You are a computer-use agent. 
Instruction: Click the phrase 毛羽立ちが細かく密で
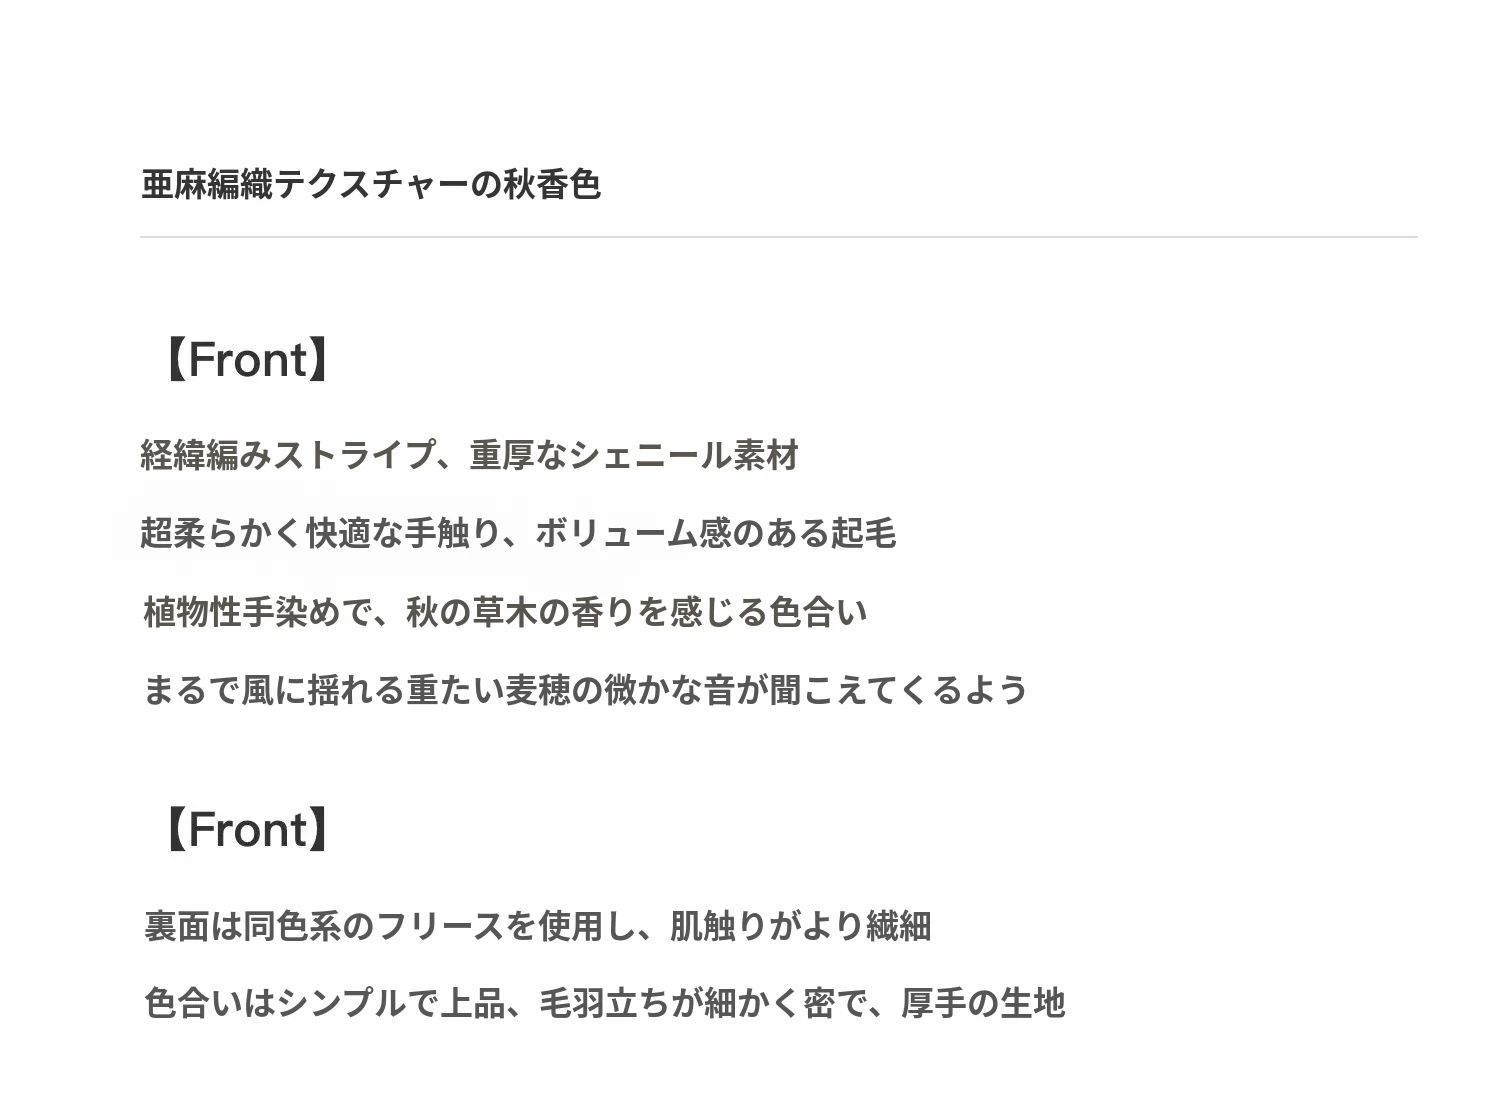(703, 1003)
